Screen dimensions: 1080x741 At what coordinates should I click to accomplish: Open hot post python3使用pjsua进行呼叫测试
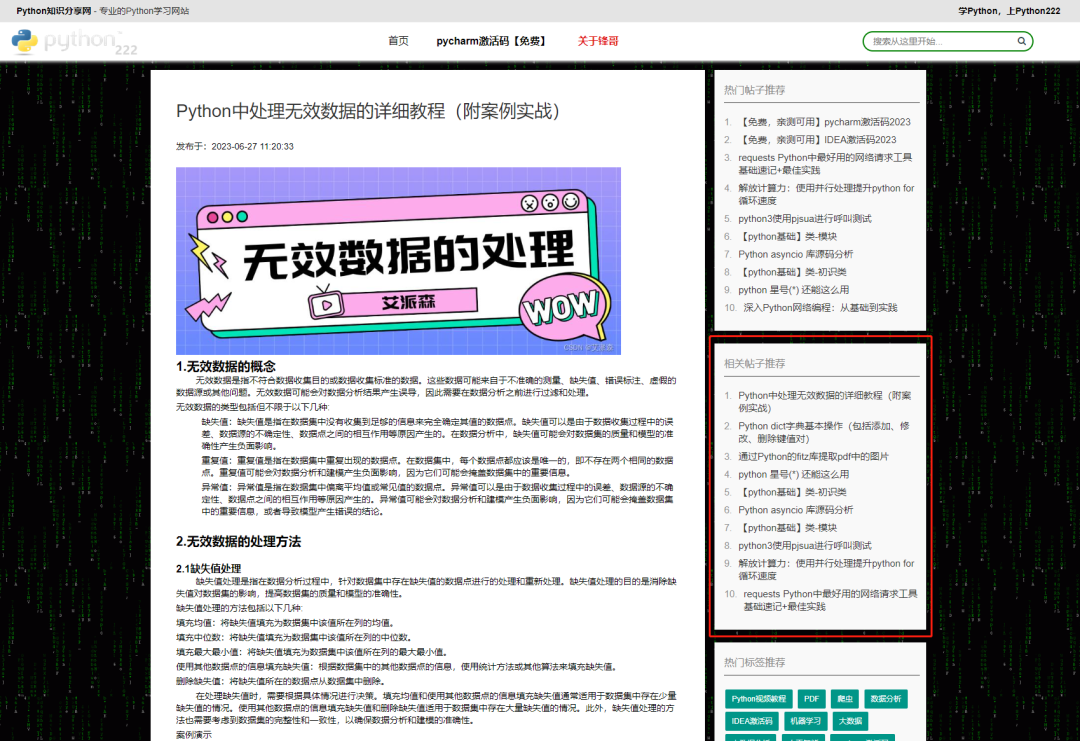[804, 218]
